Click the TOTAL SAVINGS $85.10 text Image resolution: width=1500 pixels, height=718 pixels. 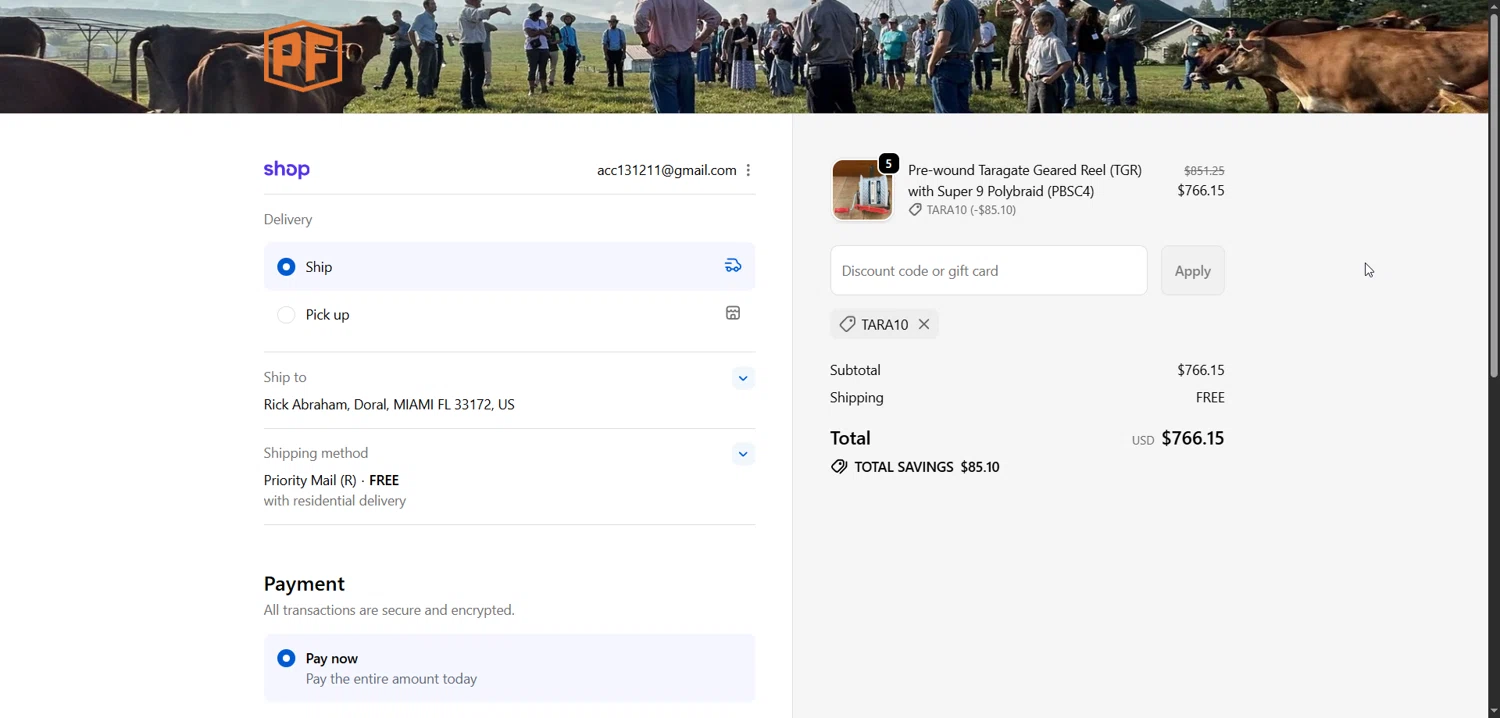pos(927,467)
